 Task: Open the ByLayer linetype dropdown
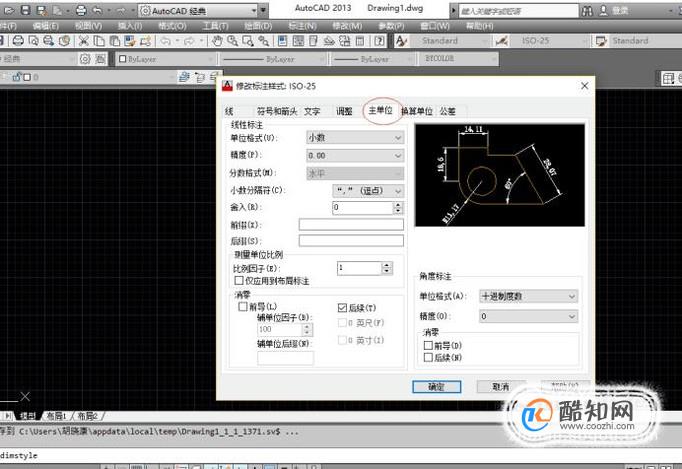pos(274,59)
